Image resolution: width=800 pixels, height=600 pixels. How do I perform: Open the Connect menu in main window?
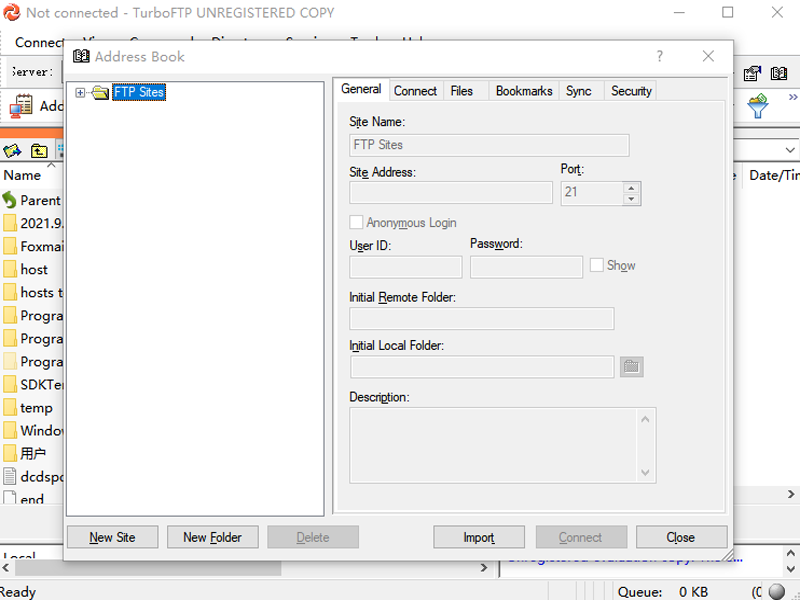(x=38, y=42)
